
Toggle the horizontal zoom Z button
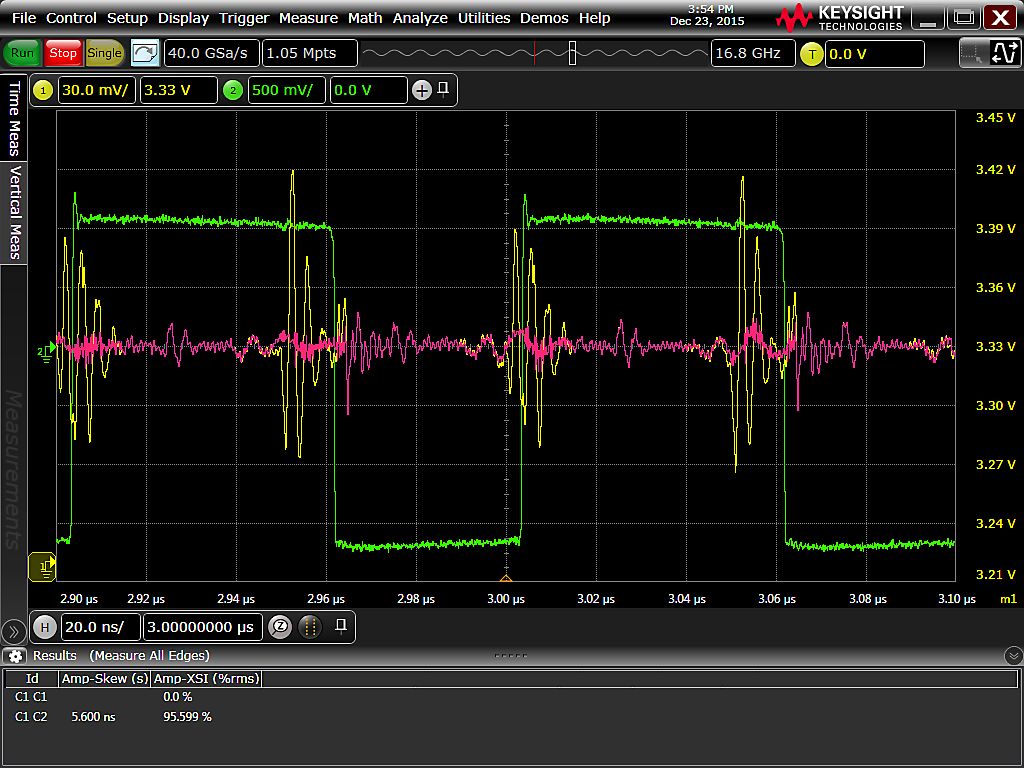280,627
